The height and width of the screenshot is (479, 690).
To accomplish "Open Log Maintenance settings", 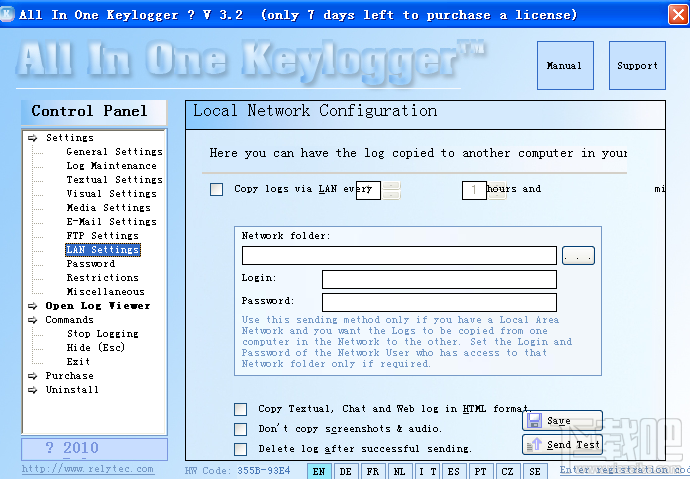I will point(112,166).
